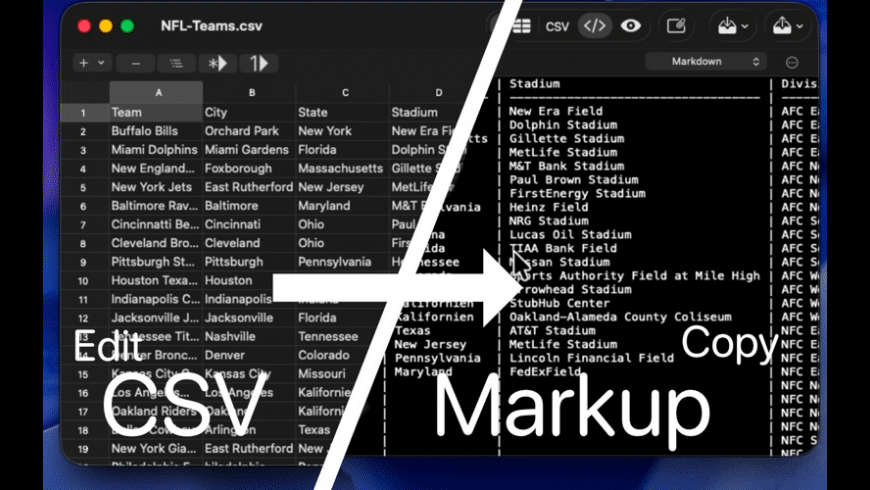
Task: Click "Gillette Stadium" in the Markdown output
Action: pos(566,139)
